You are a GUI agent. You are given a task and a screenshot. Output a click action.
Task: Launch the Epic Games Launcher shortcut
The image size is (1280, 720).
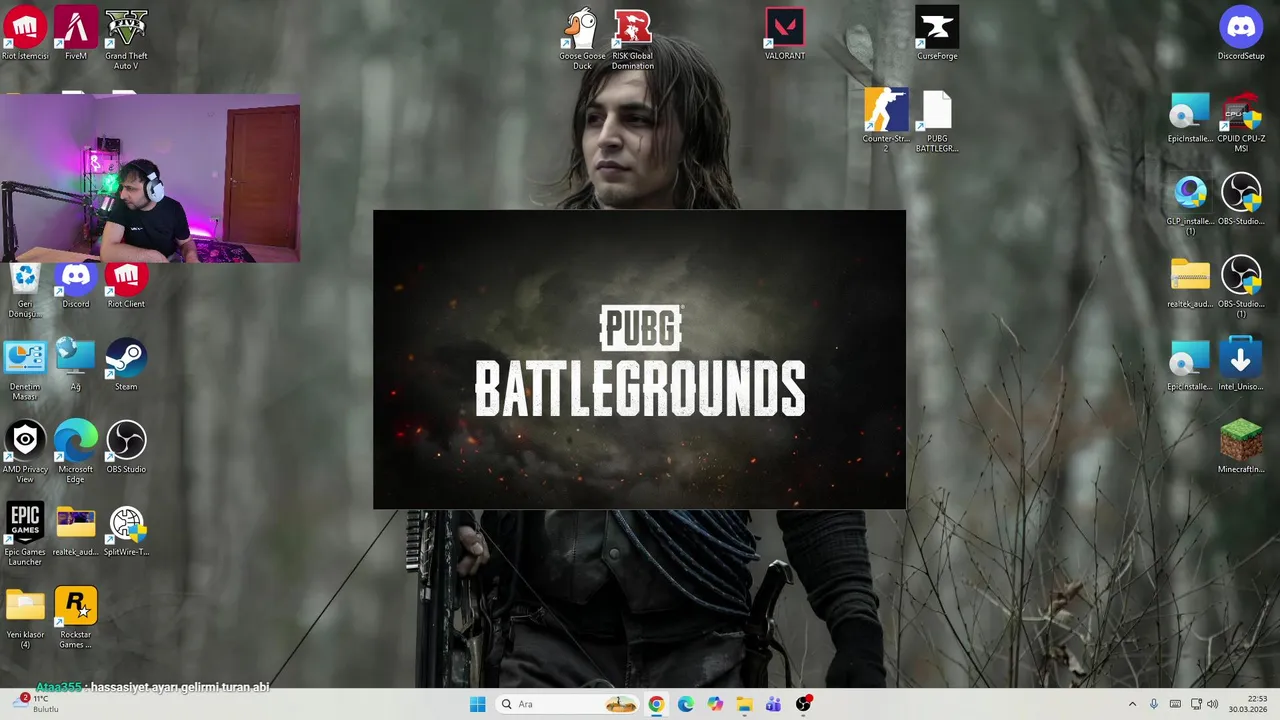click(25, 535)
